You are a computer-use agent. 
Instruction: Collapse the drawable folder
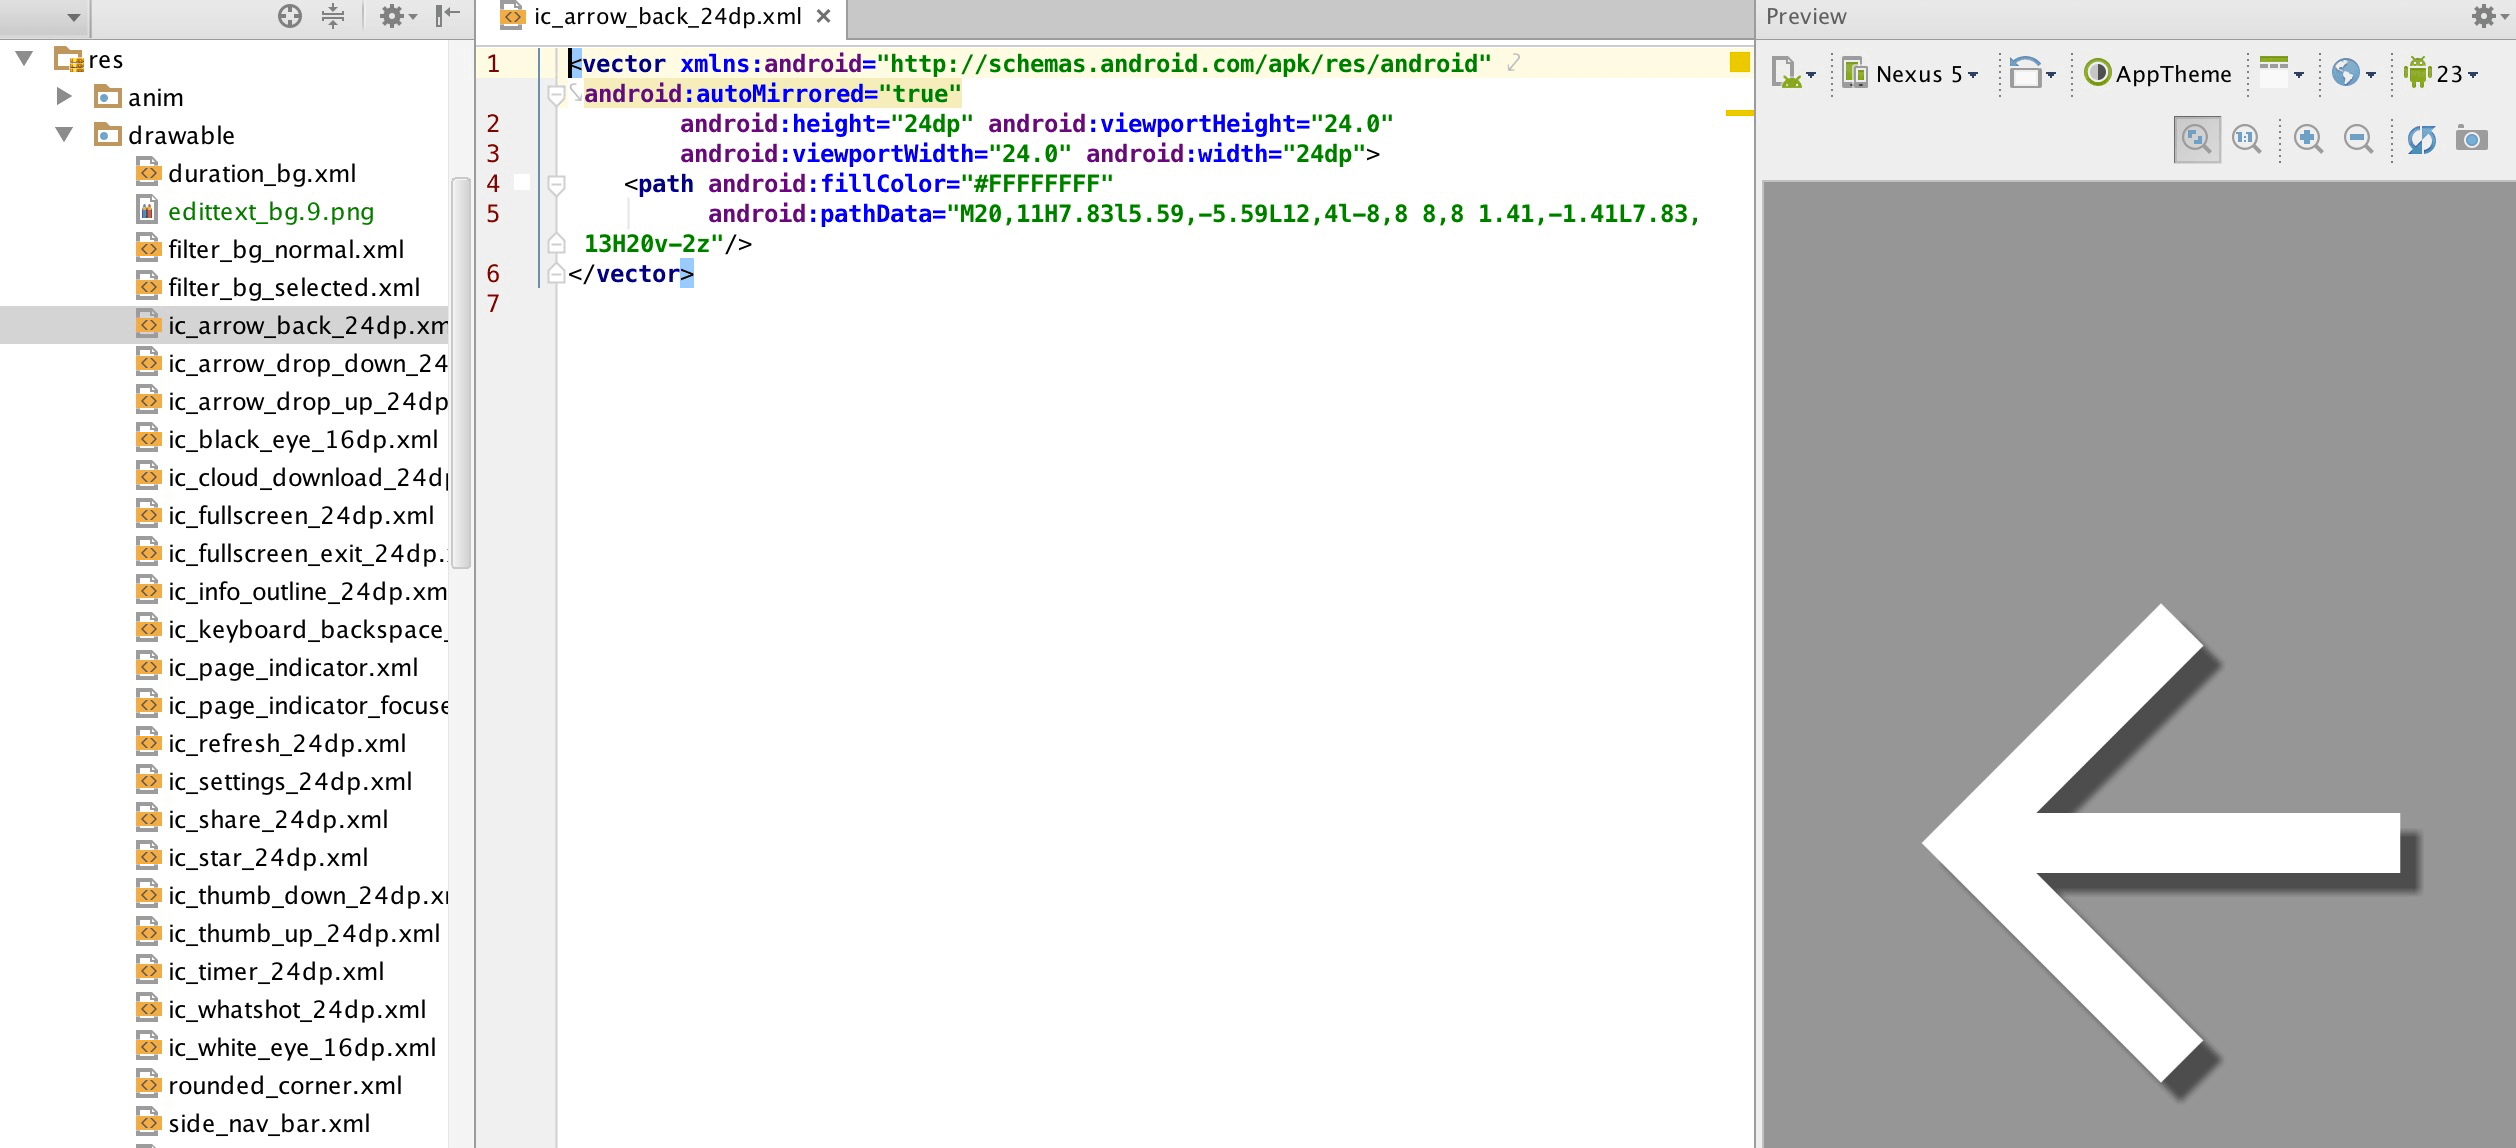tap(64, 135)
